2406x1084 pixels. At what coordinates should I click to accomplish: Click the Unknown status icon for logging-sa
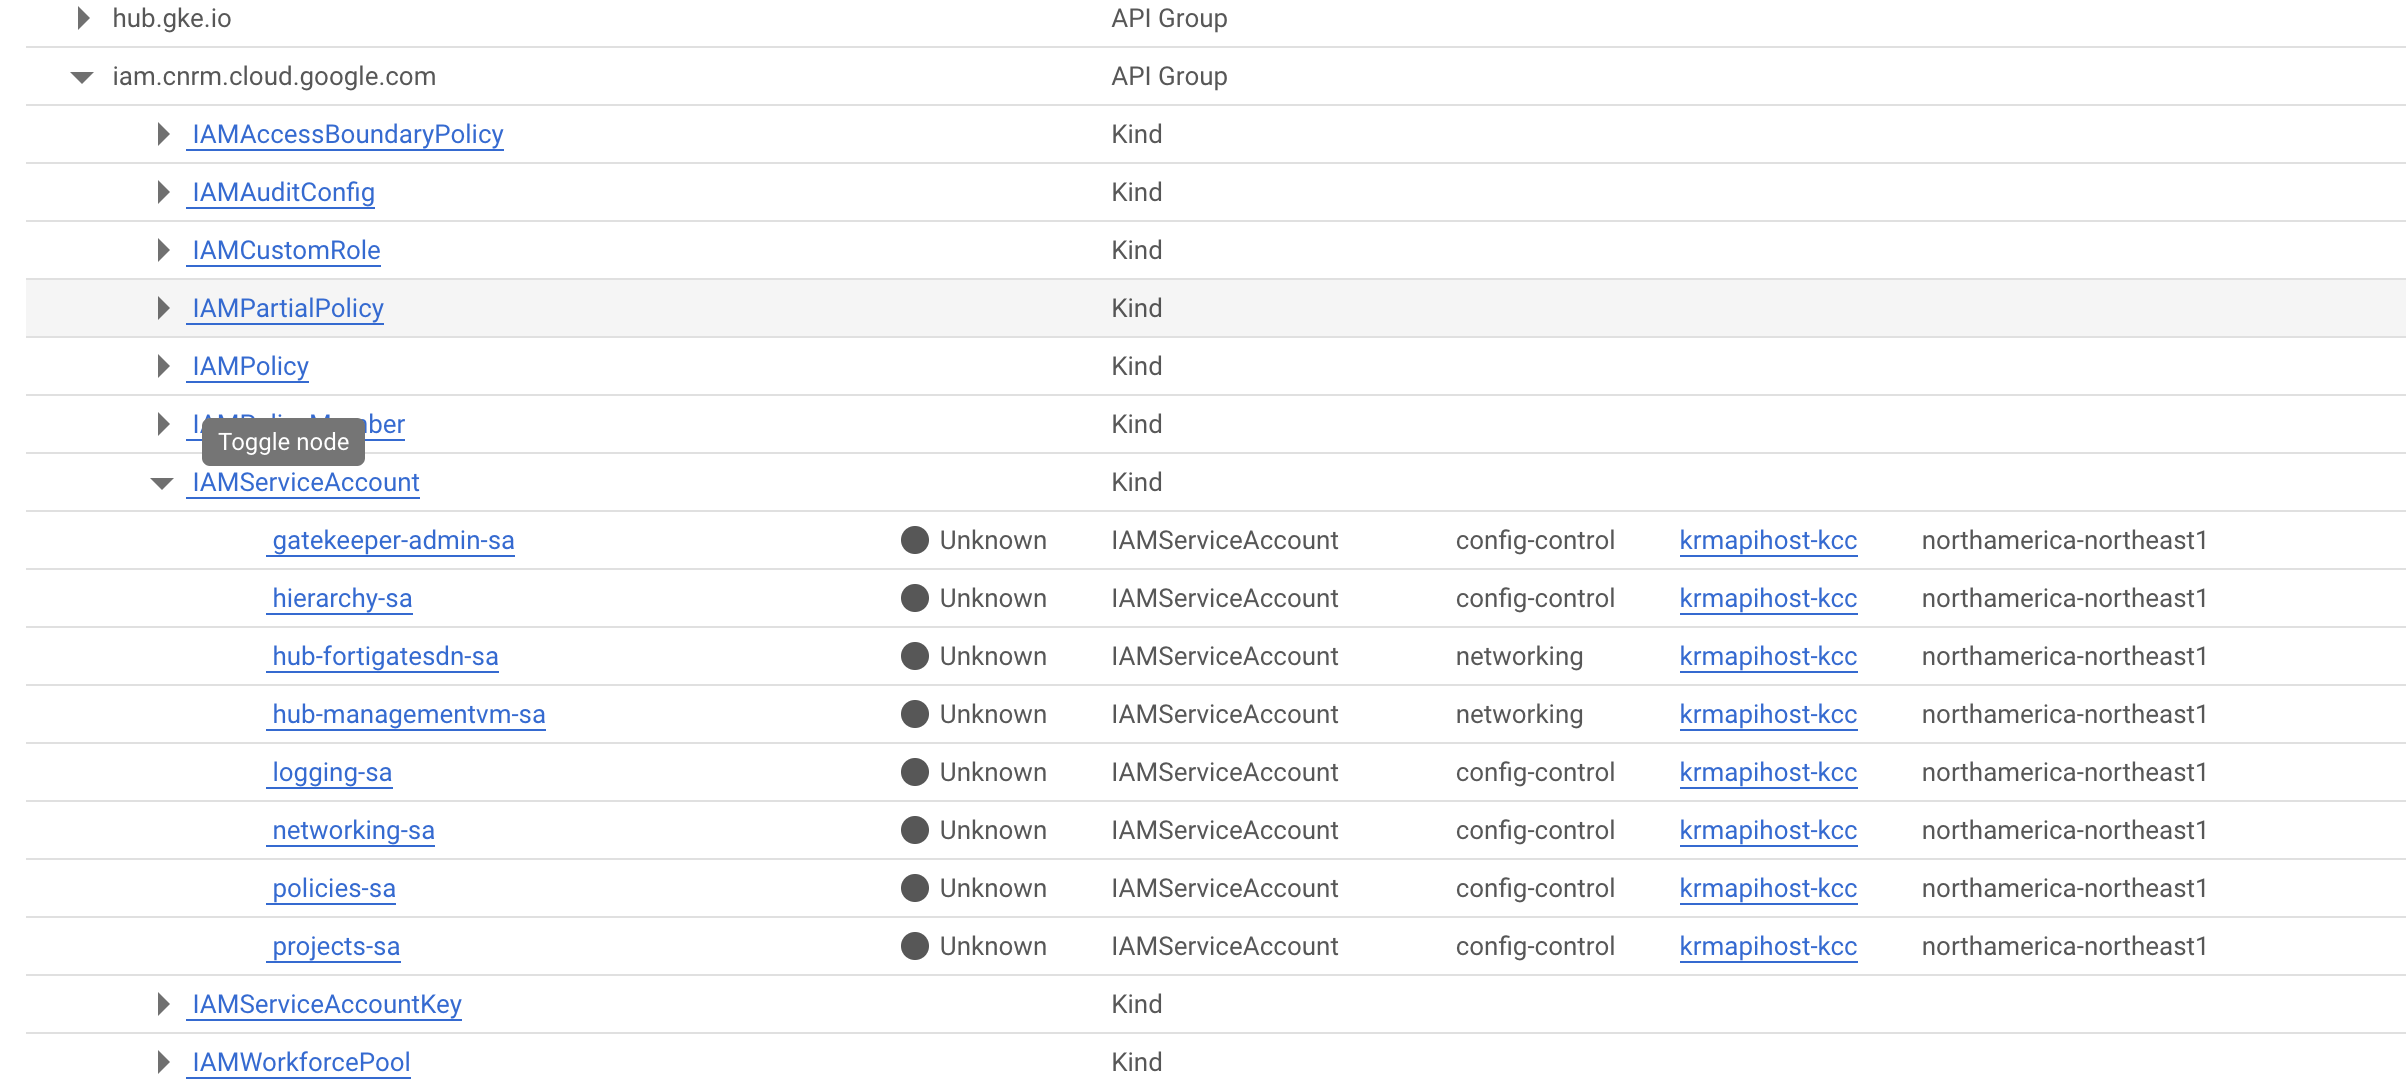click(913, 772)
